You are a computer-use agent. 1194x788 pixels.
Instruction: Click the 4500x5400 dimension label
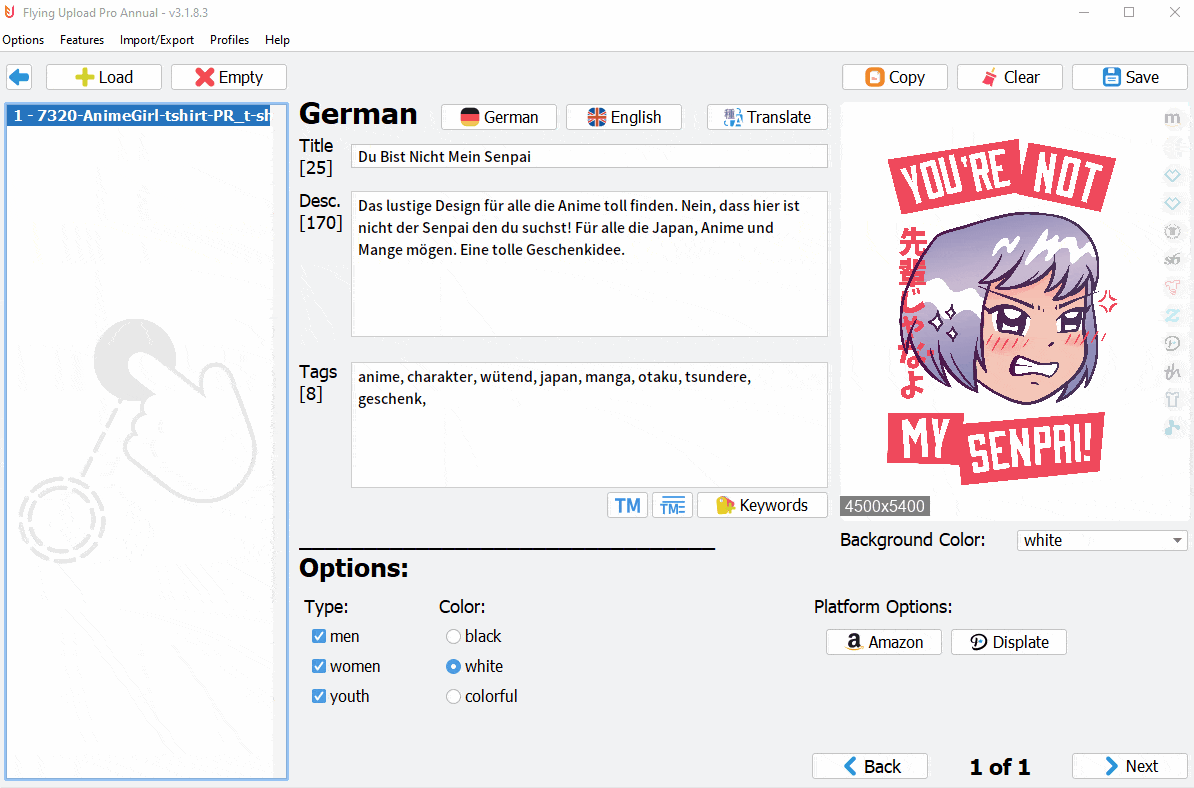885,506
